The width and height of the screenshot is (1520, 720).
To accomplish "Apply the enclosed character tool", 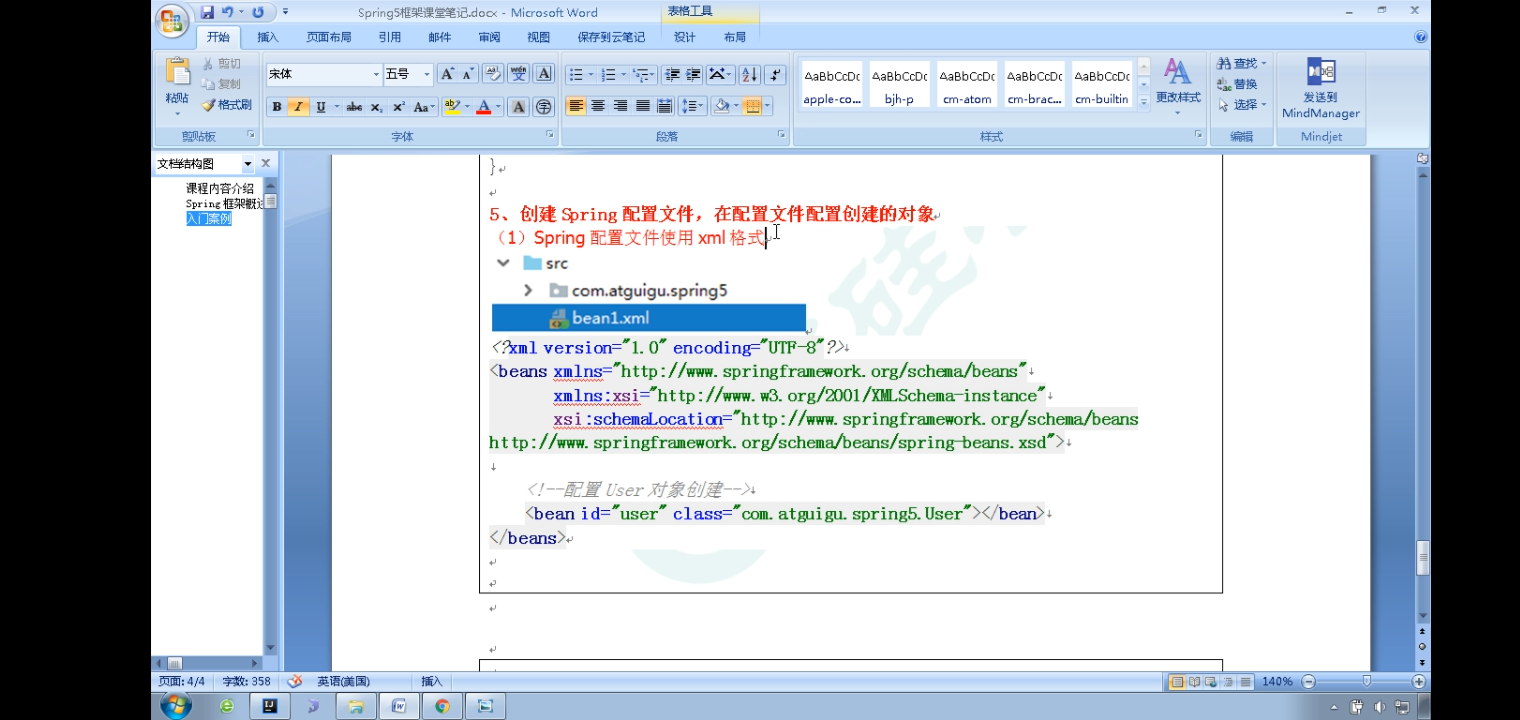I will [x=544, y=107].
